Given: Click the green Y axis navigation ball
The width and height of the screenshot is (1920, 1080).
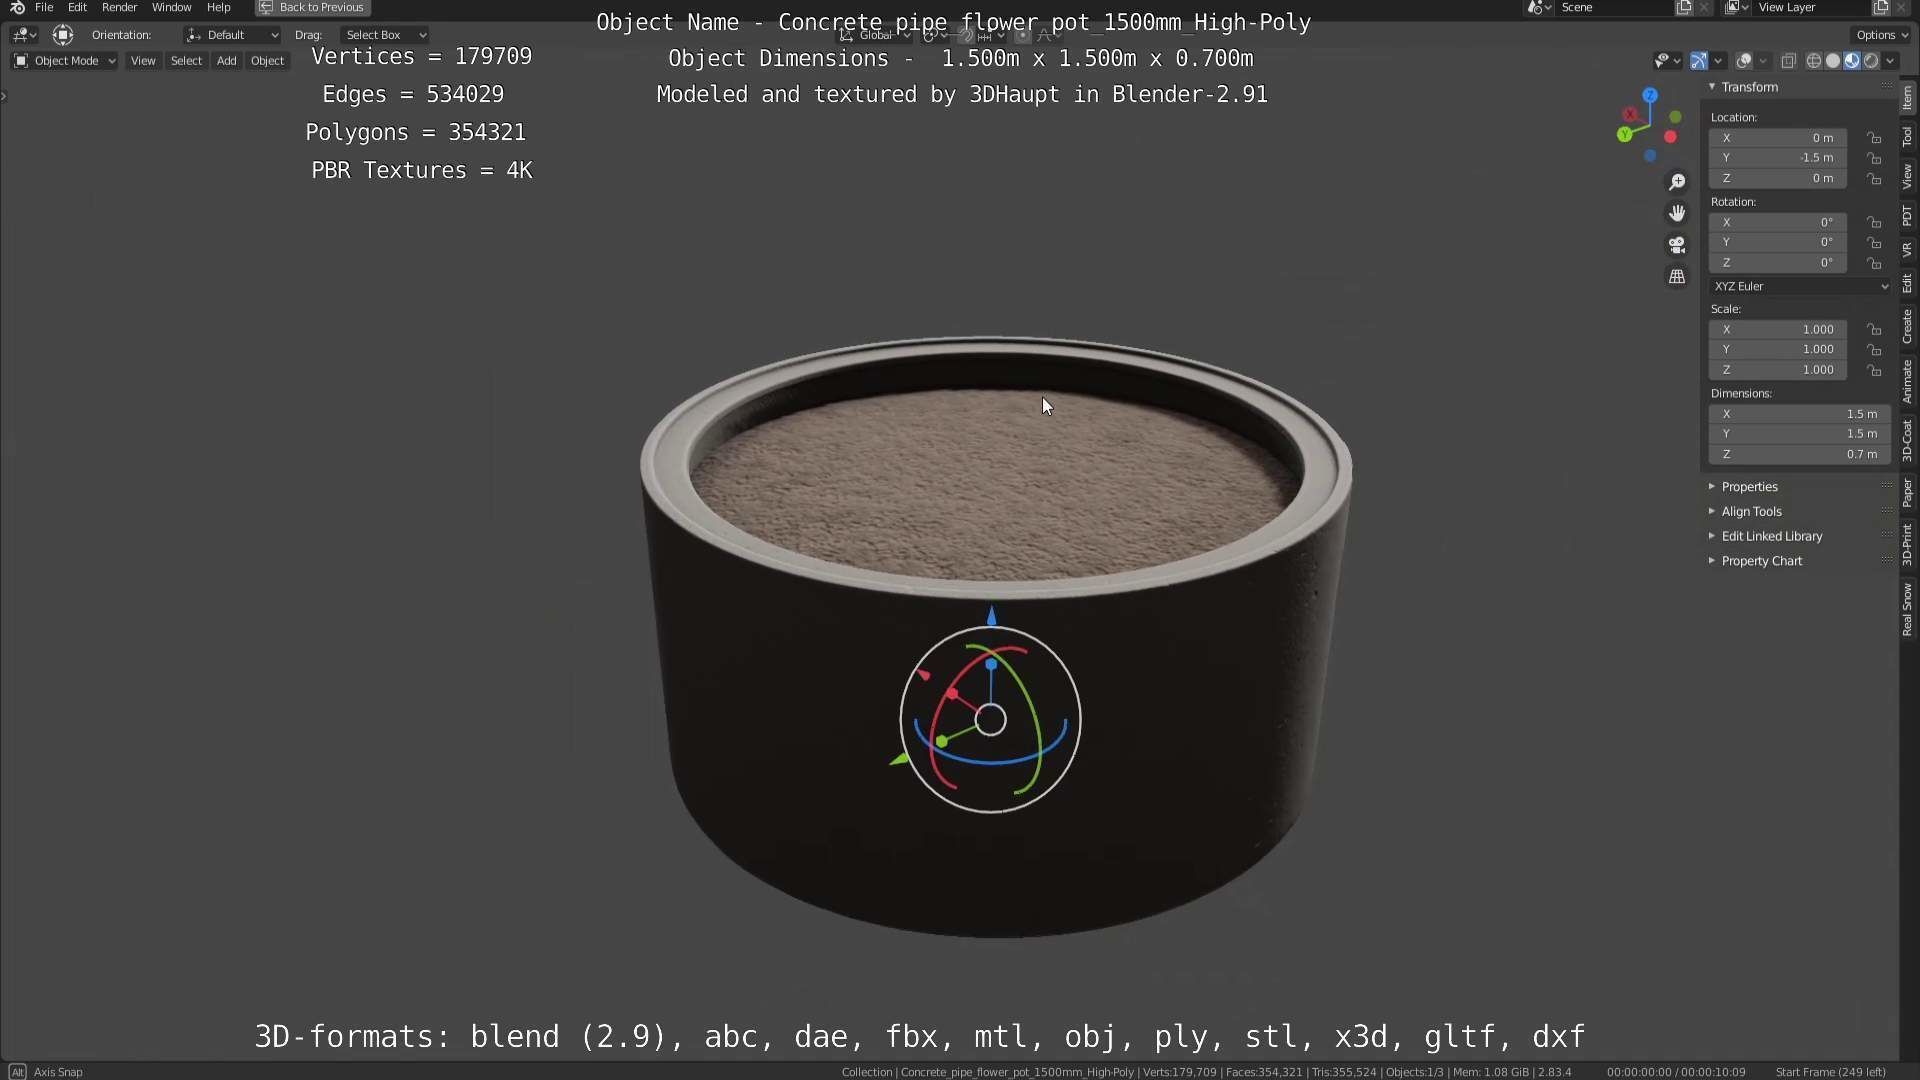Looking at the screenshot, I should click(1625, 134).
